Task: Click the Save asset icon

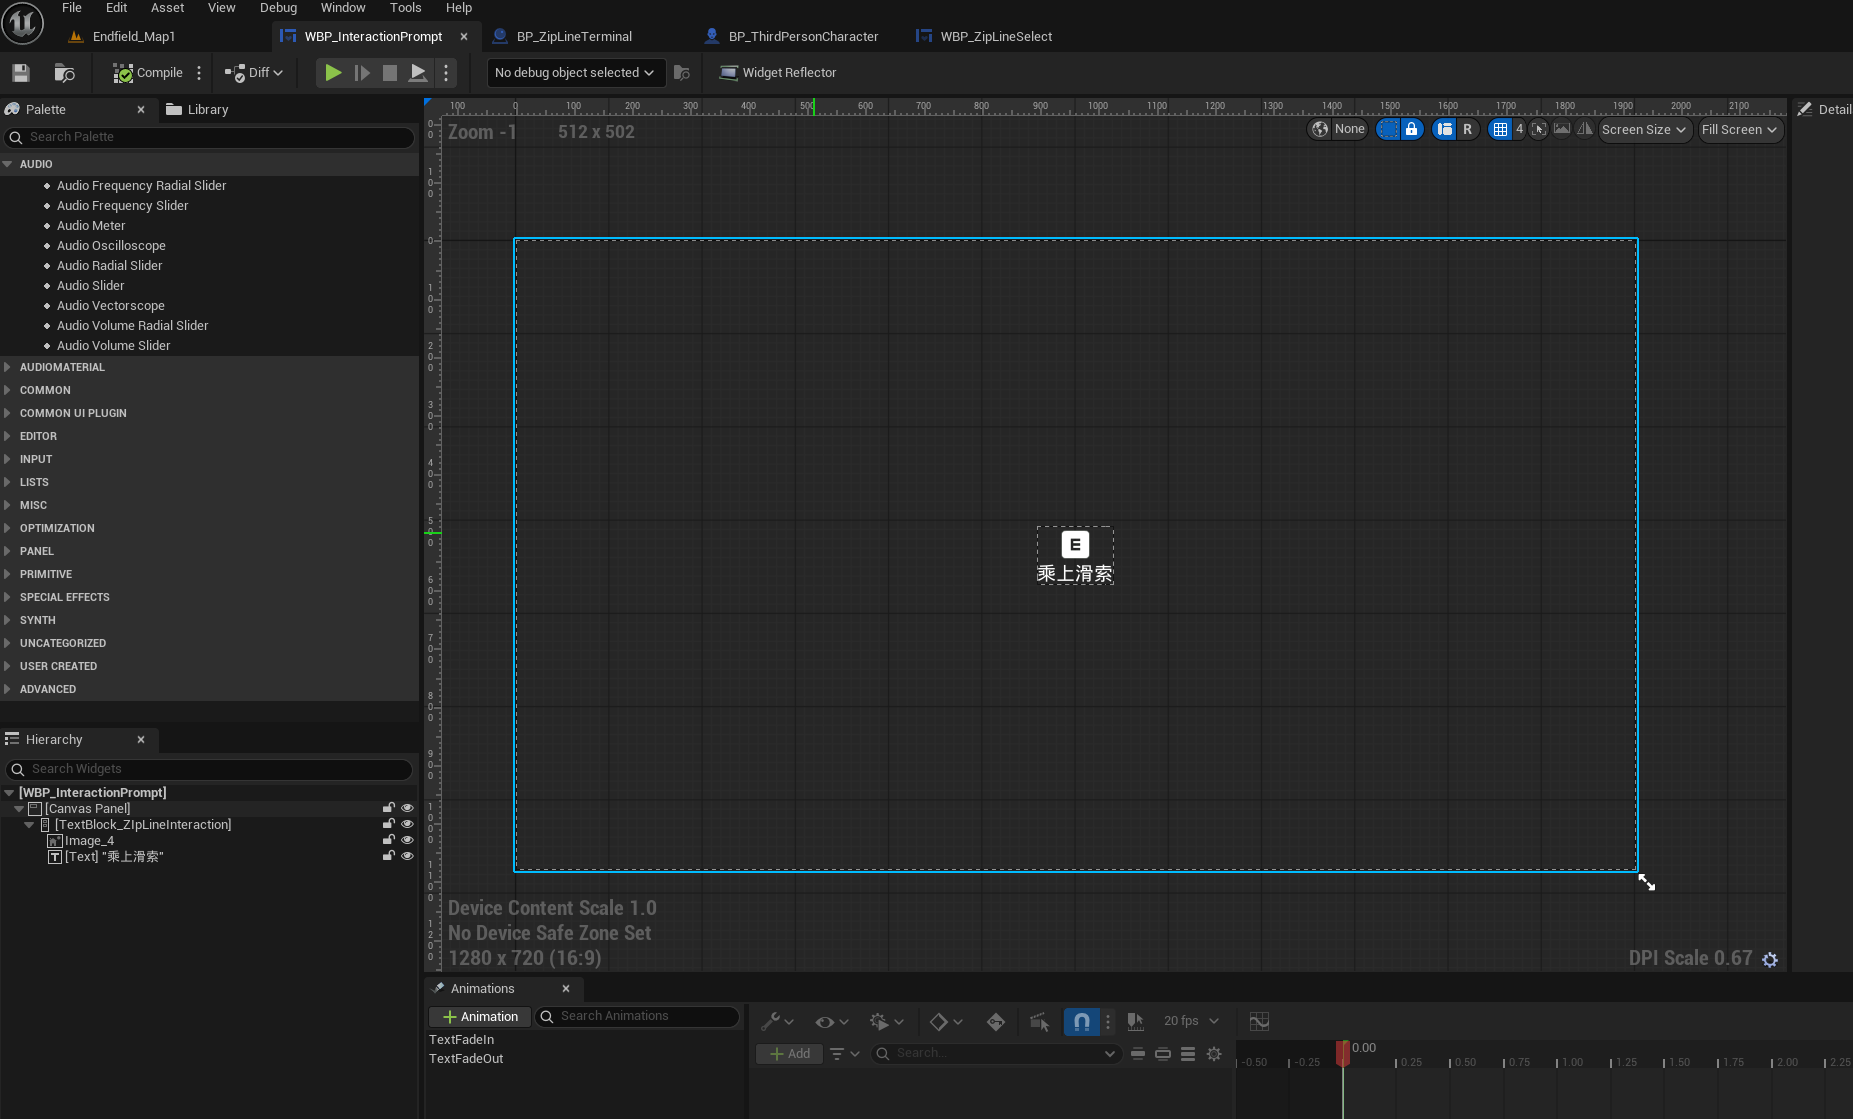Action: click(21, 73)
